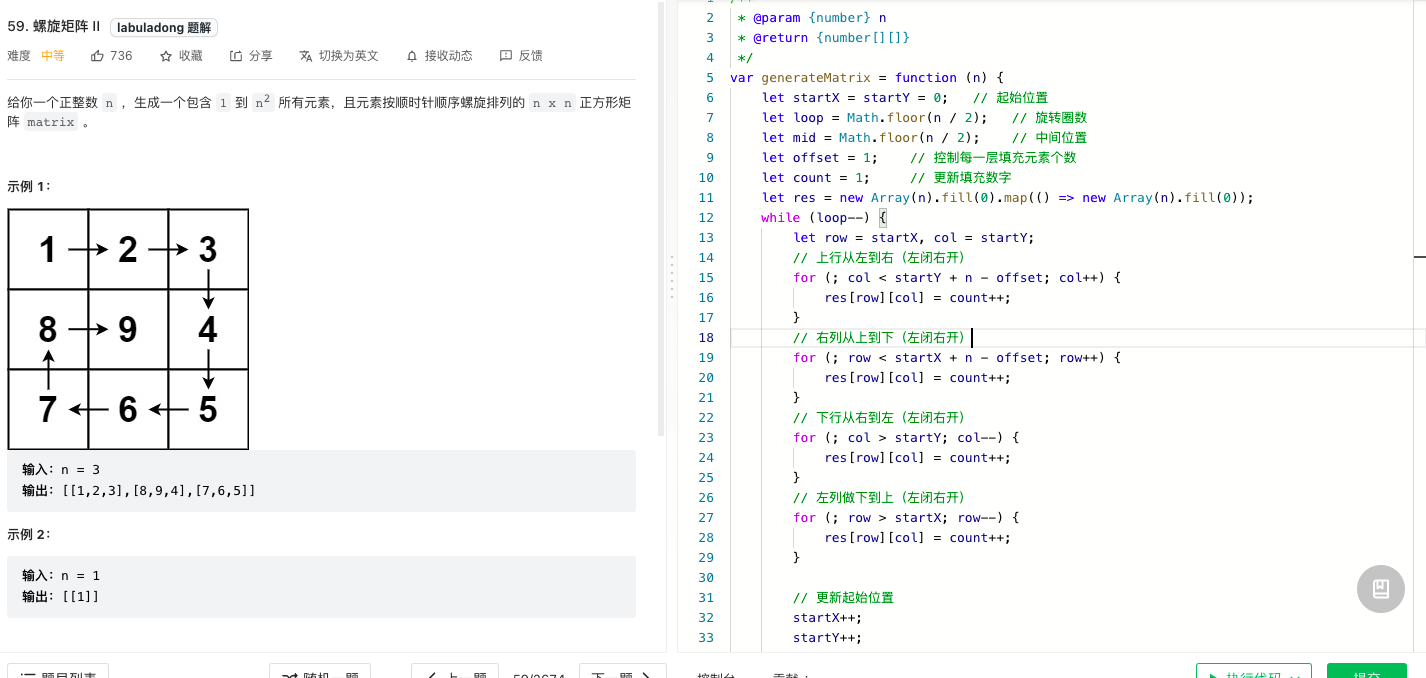
Task: Click the '@return {number[][]}' doc comment
Action: point(824,37)
